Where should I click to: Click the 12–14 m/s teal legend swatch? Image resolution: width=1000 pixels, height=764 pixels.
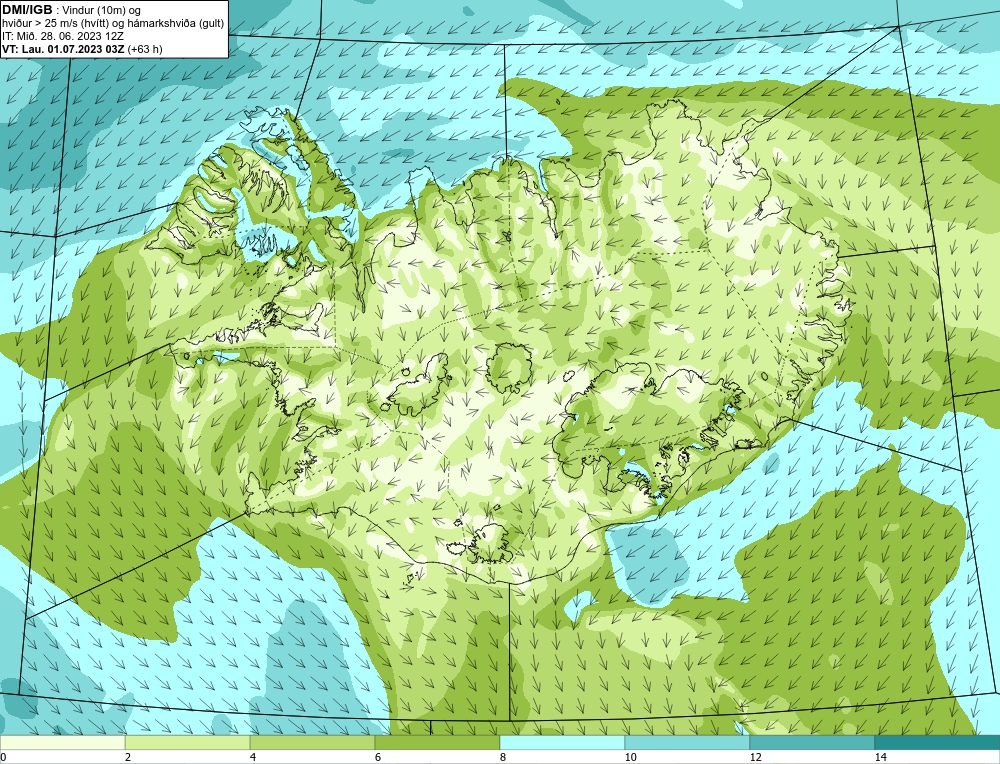812,742
